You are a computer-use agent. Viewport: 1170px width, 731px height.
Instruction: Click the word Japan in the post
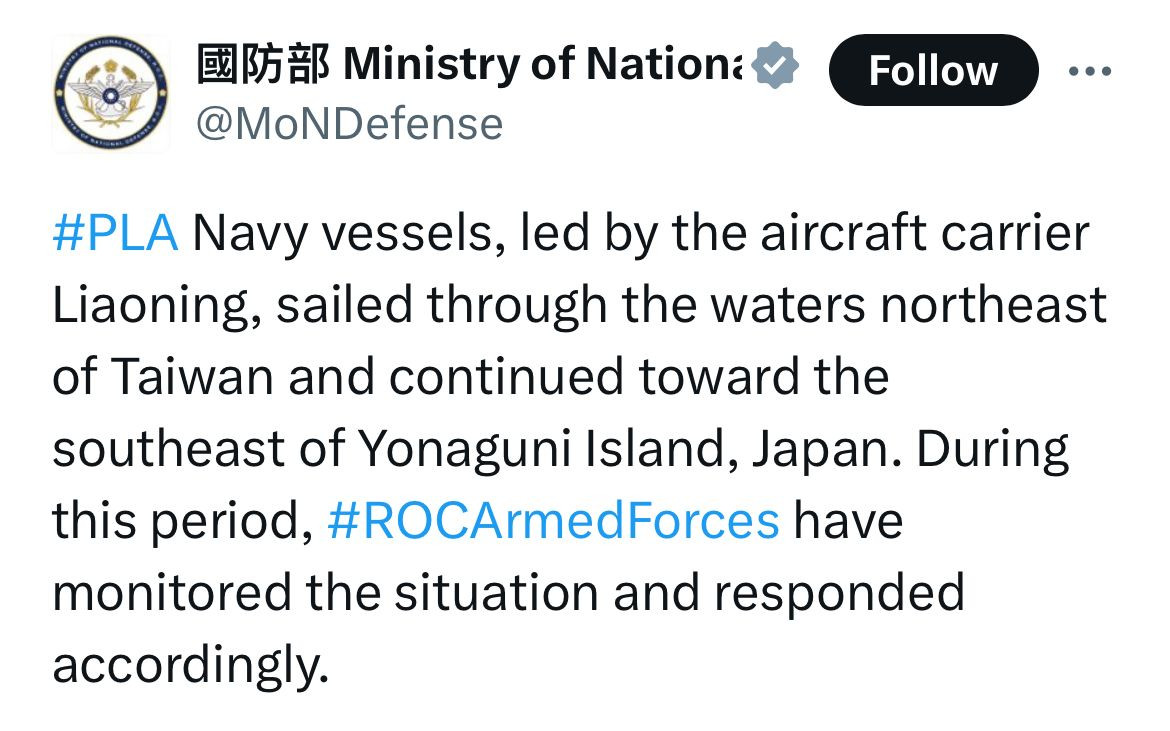coord(822,449)
